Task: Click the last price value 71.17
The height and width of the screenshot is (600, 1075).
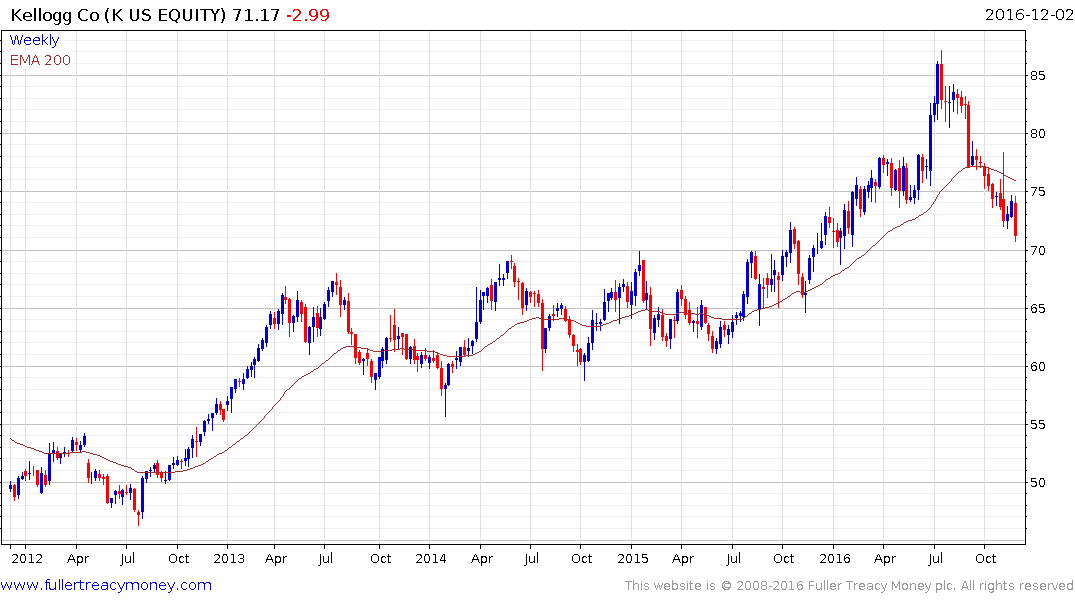Action: tap(256, 14)
